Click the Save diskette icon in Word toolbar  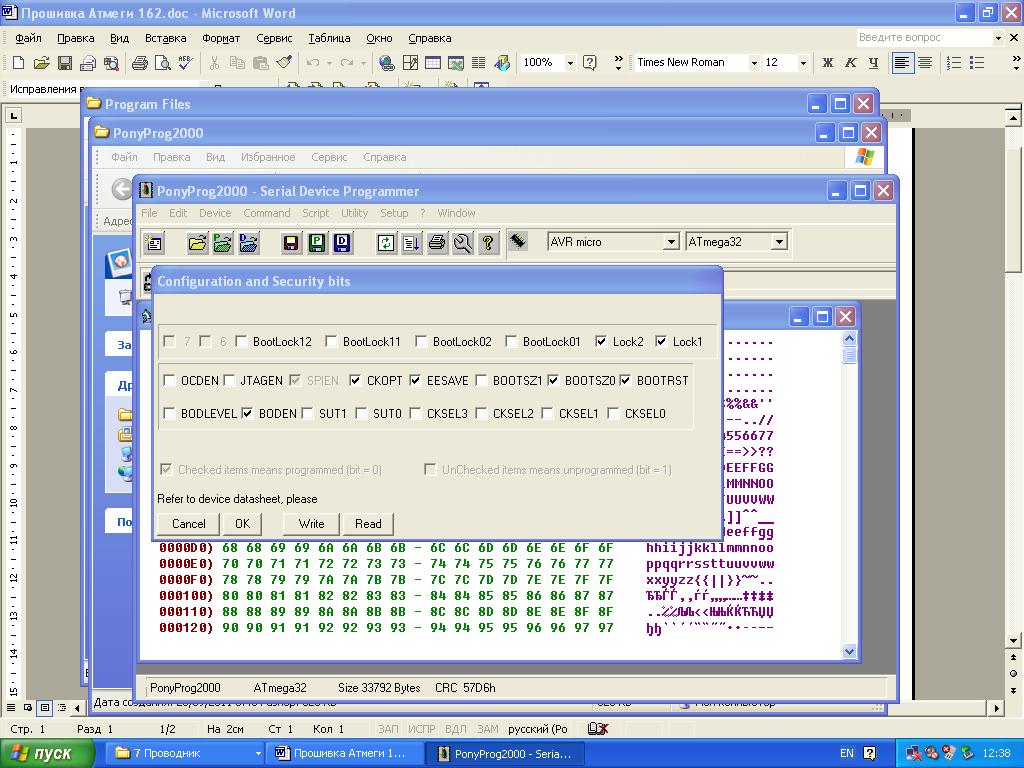tap(65, 63)
